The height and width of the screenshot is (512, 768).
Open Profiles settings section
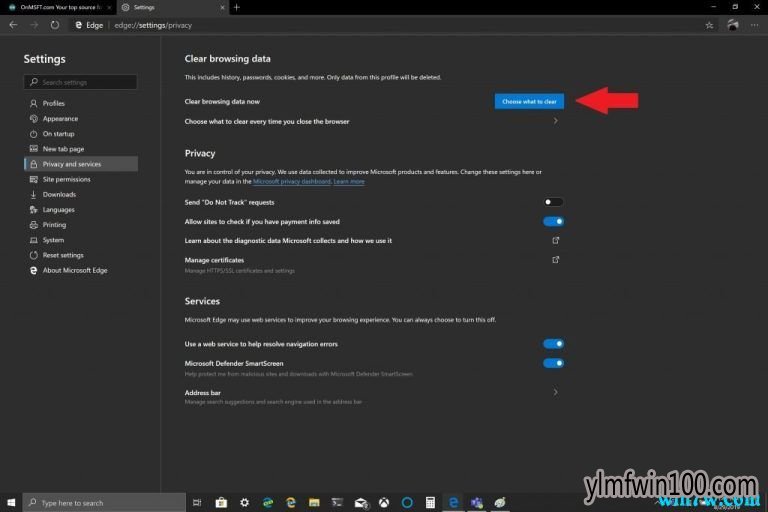[x=81, y=103]
